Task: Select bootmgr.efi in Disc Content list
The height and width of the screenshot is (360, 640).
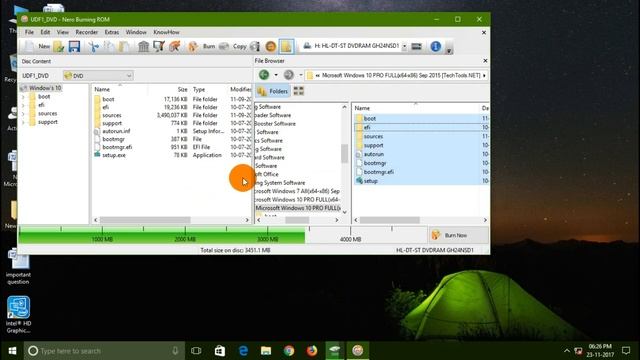Action: pyautogui.click(x=117, y=147)
